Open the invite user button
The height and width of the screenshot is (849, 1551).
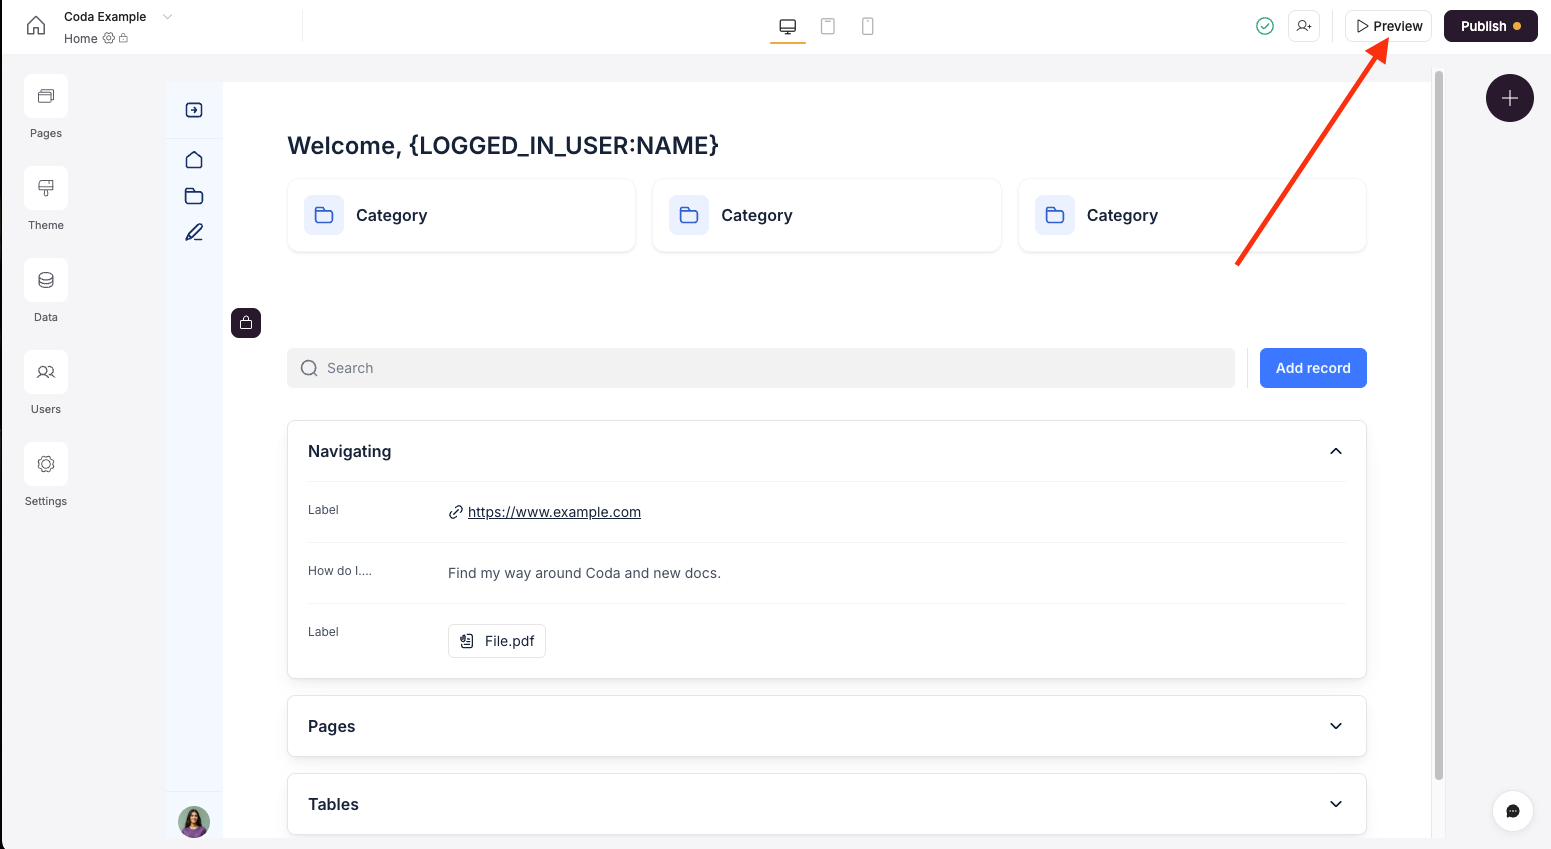[1304, 26]
